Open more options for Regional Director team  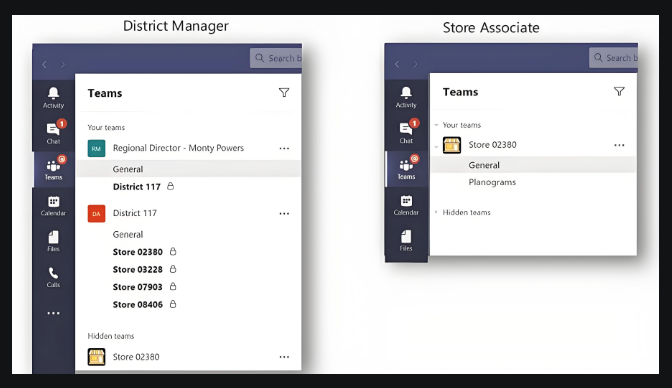pyautogui.click(x=284, y=148)
